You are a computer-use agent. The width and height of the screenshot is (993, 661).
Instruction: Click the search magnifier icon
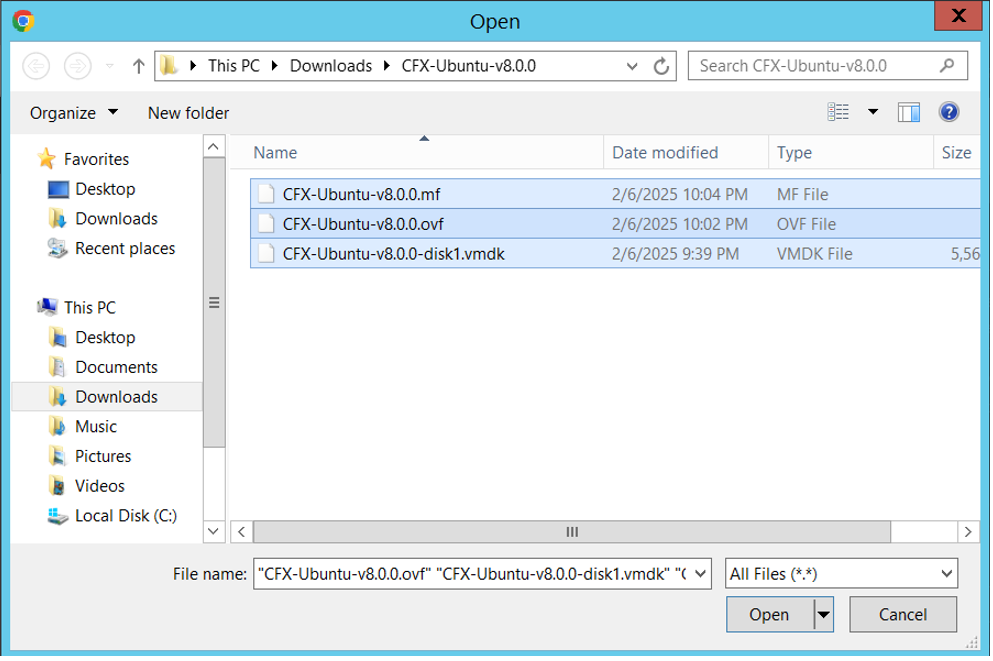tap(947, 66)
